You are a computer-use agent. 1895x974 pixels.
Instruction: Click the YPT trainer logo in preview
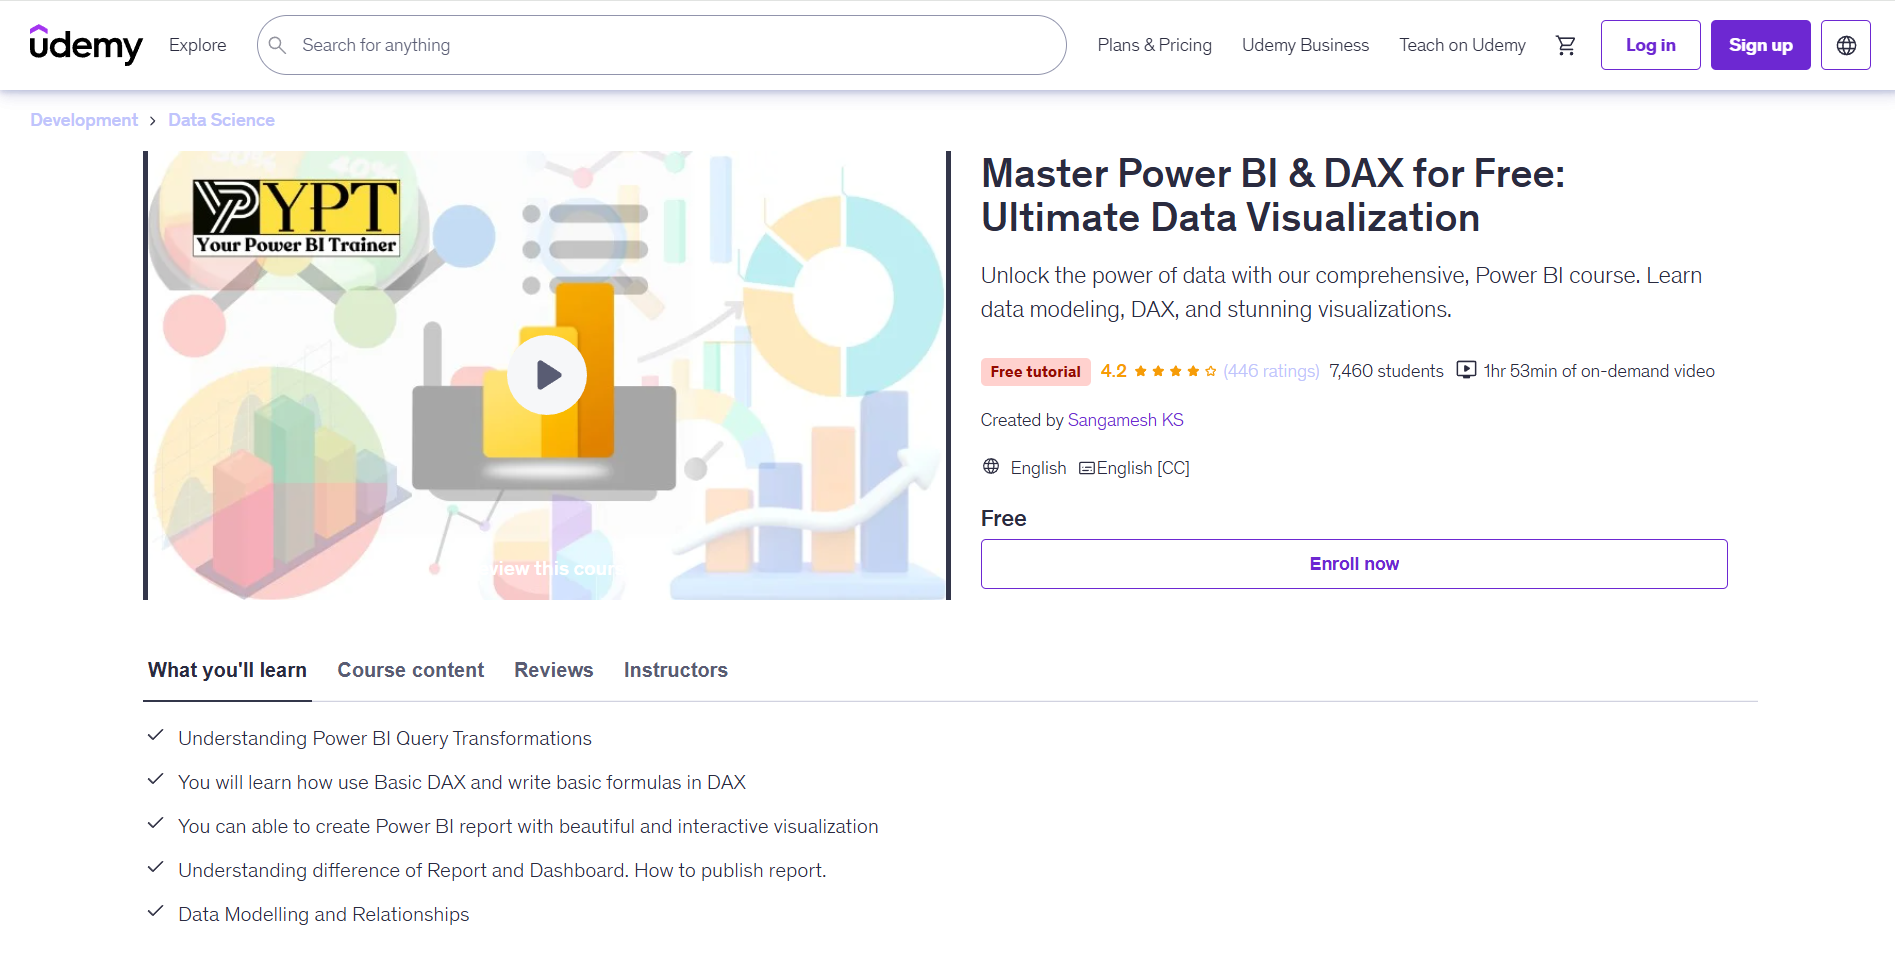click(296, 218)
